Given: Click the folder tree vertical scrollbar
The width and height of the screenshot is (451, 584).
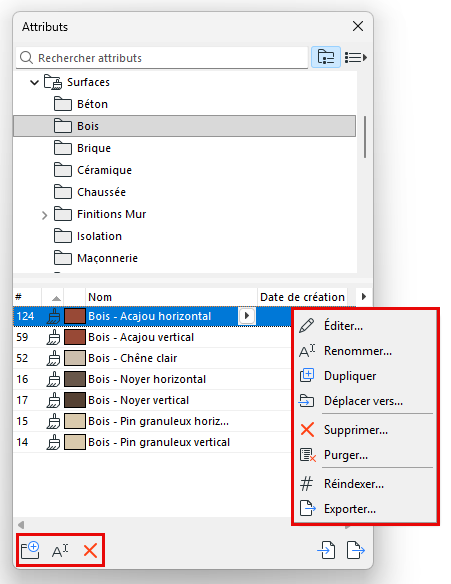Looking at the screenshot, I should (x=365, y=137).
